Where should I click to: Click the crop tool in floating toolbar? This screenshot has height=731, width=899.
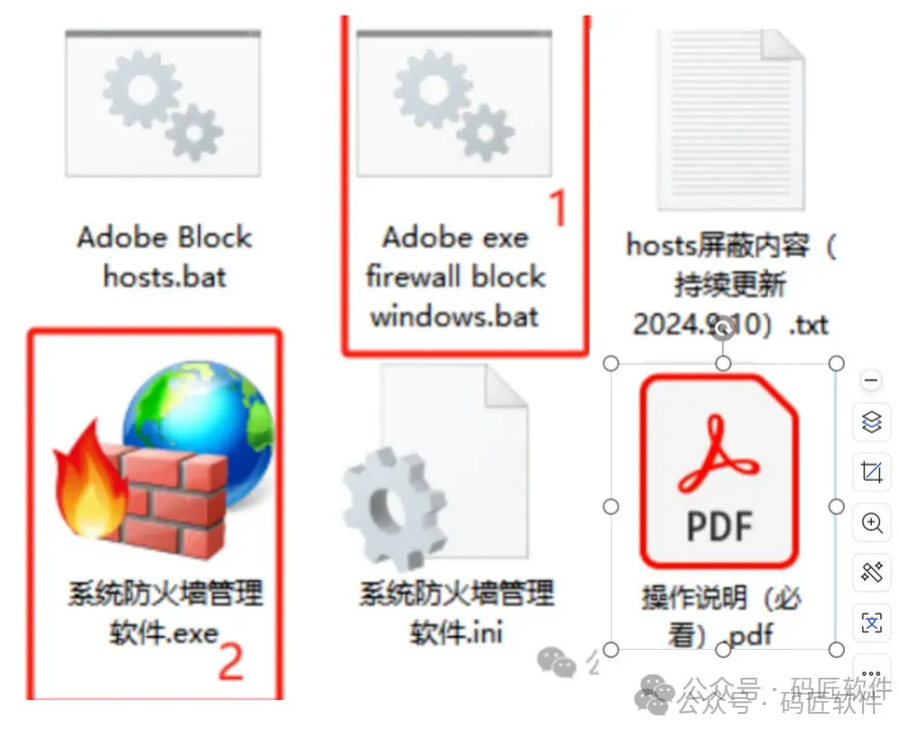871,472
